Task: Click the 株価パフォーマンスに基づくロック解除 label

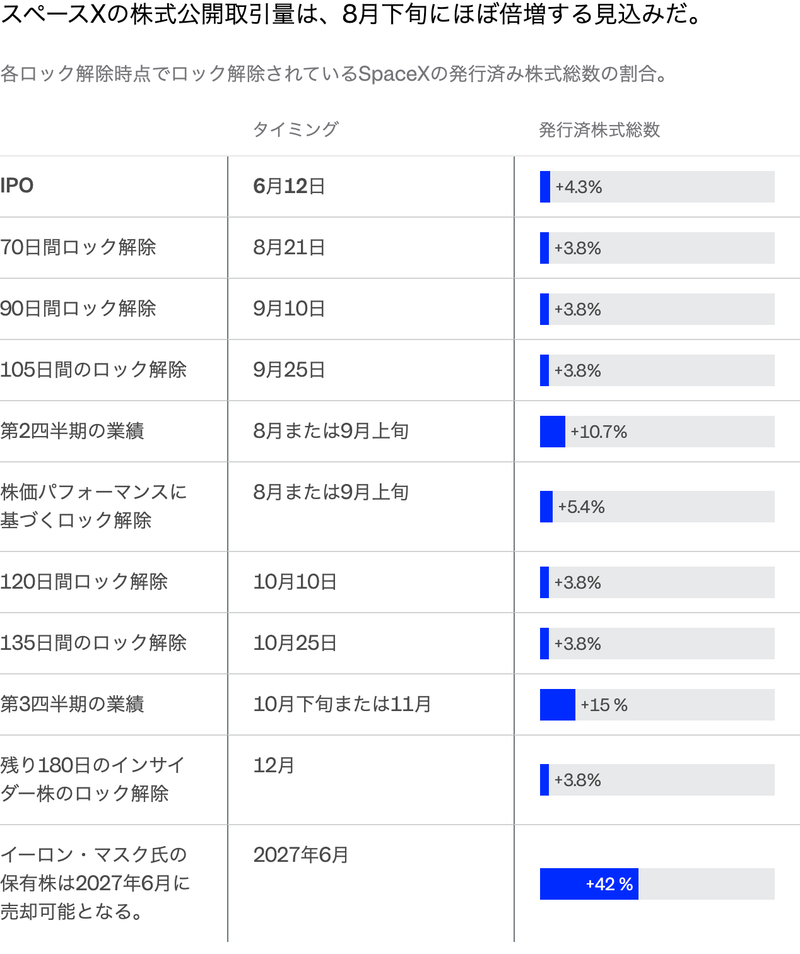Action: pyautogui.click(x=94, y=506)
